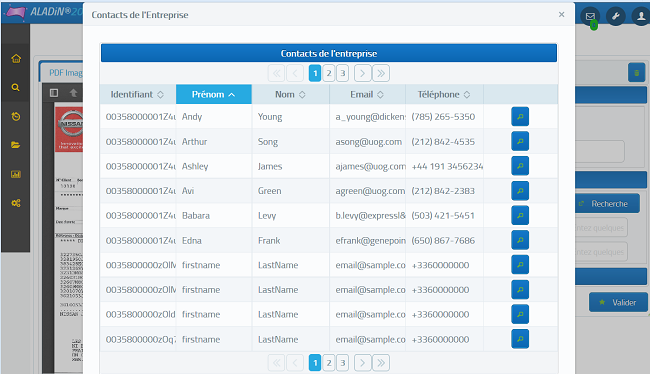Select contact Ashley James with magnifier button

pyautogui.click(x=520, y=166)
